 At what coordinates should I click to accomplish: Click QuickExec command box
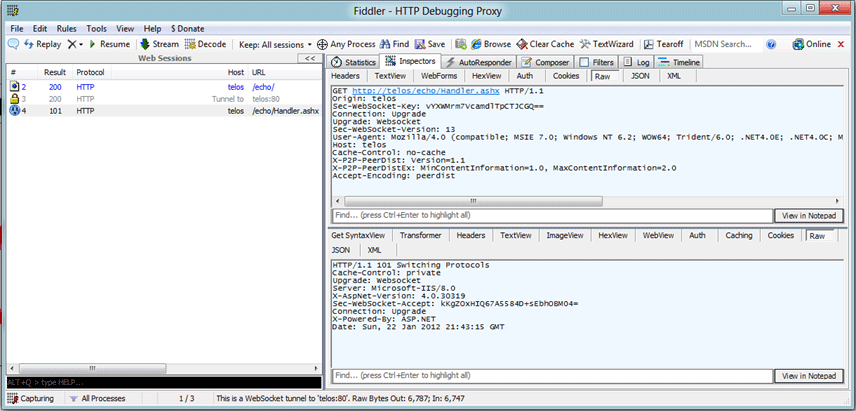click(164, 383)
